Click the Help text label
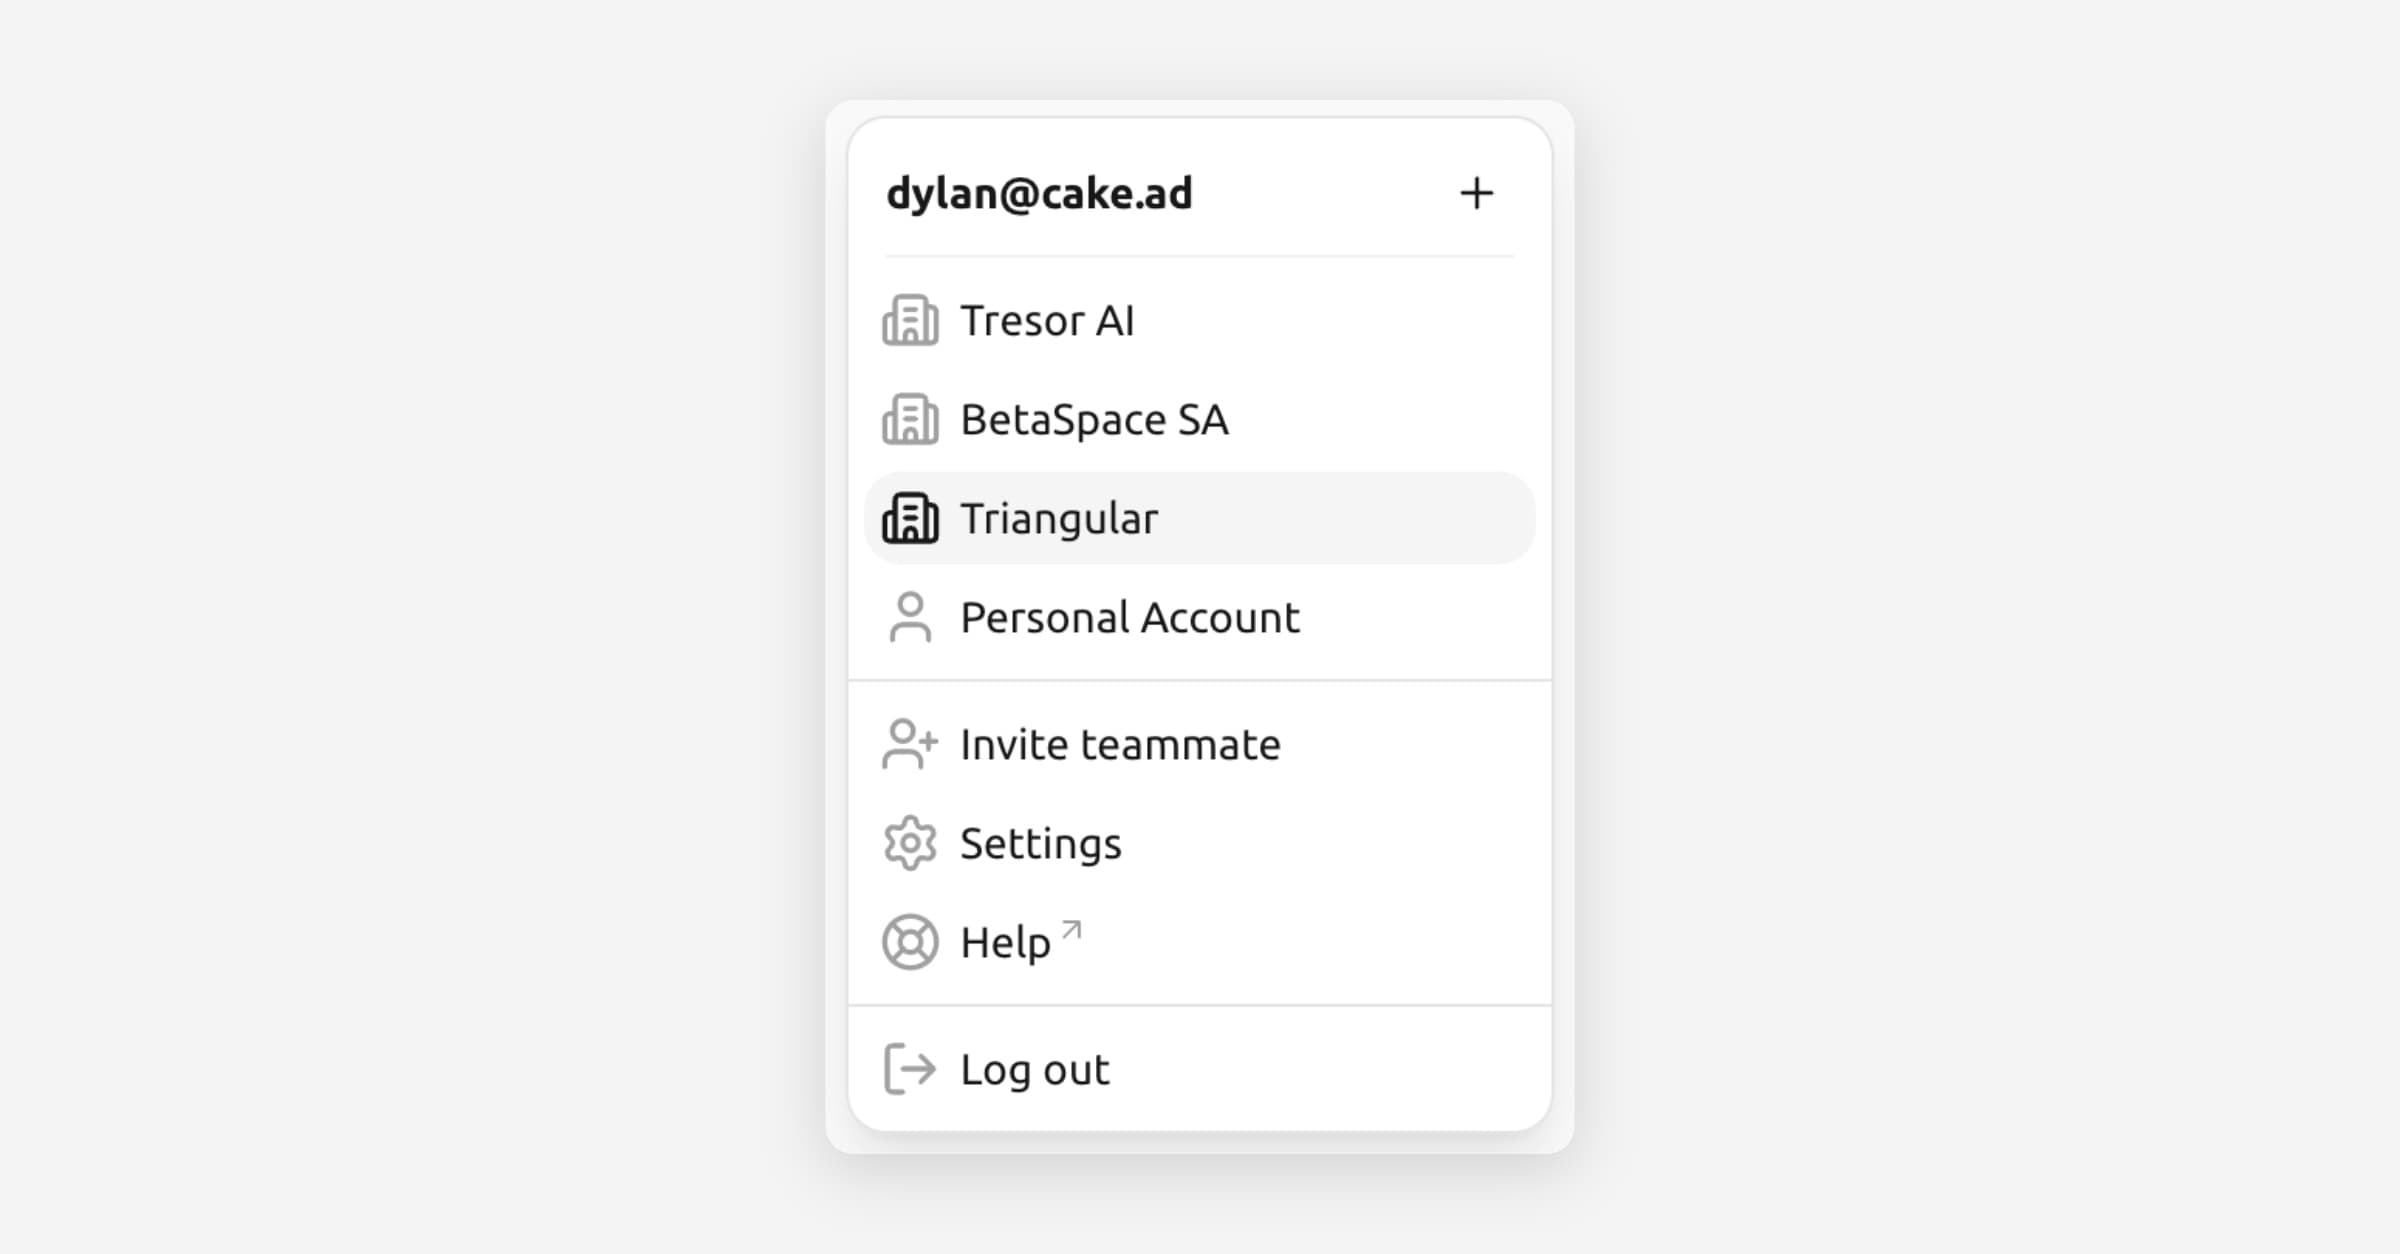Image resolution: width=2400 pixels, height=1254 pixels. (1004, 943)
